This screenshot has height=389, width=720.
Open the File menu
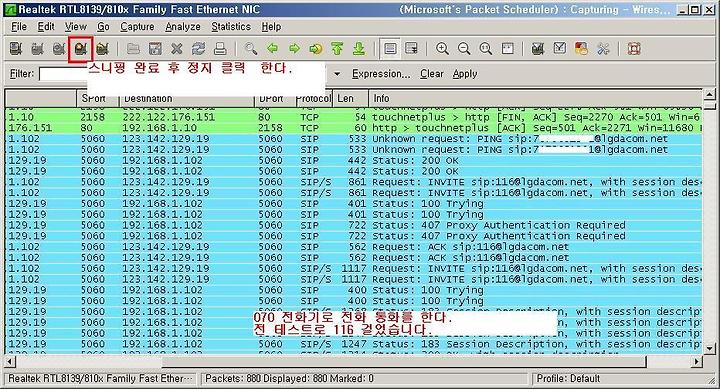tap(19, 27)
